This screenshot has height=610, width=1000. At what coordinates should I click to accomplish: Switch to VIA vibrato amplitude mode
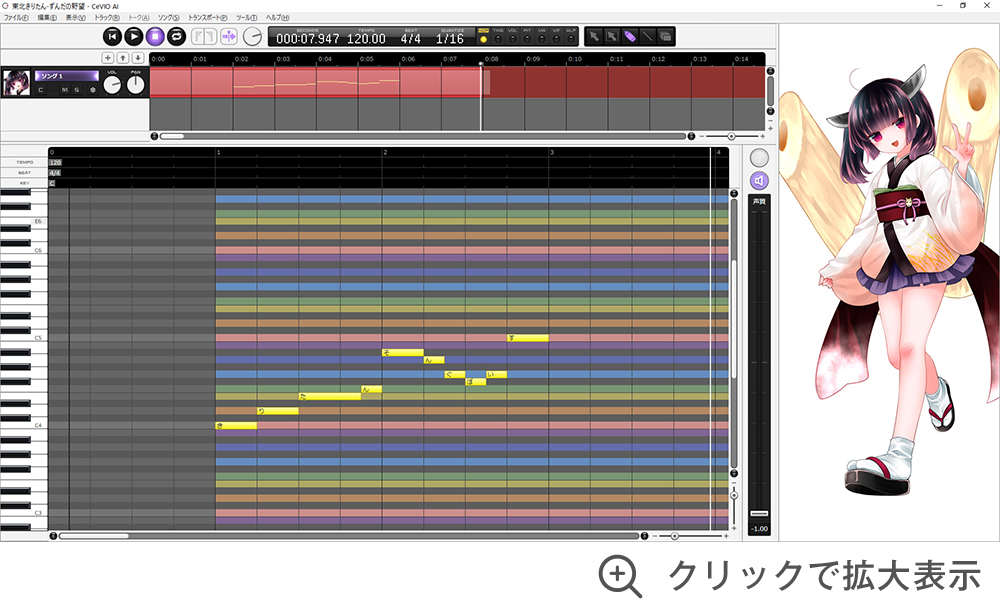pos(542,36)
